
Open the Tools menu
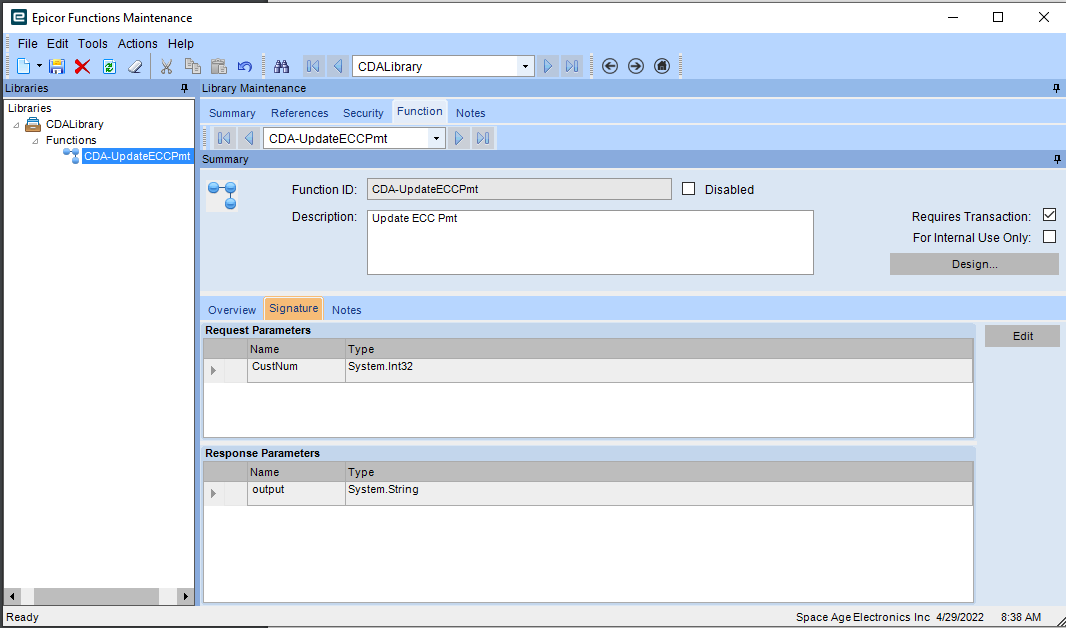[x=92, y=43]
